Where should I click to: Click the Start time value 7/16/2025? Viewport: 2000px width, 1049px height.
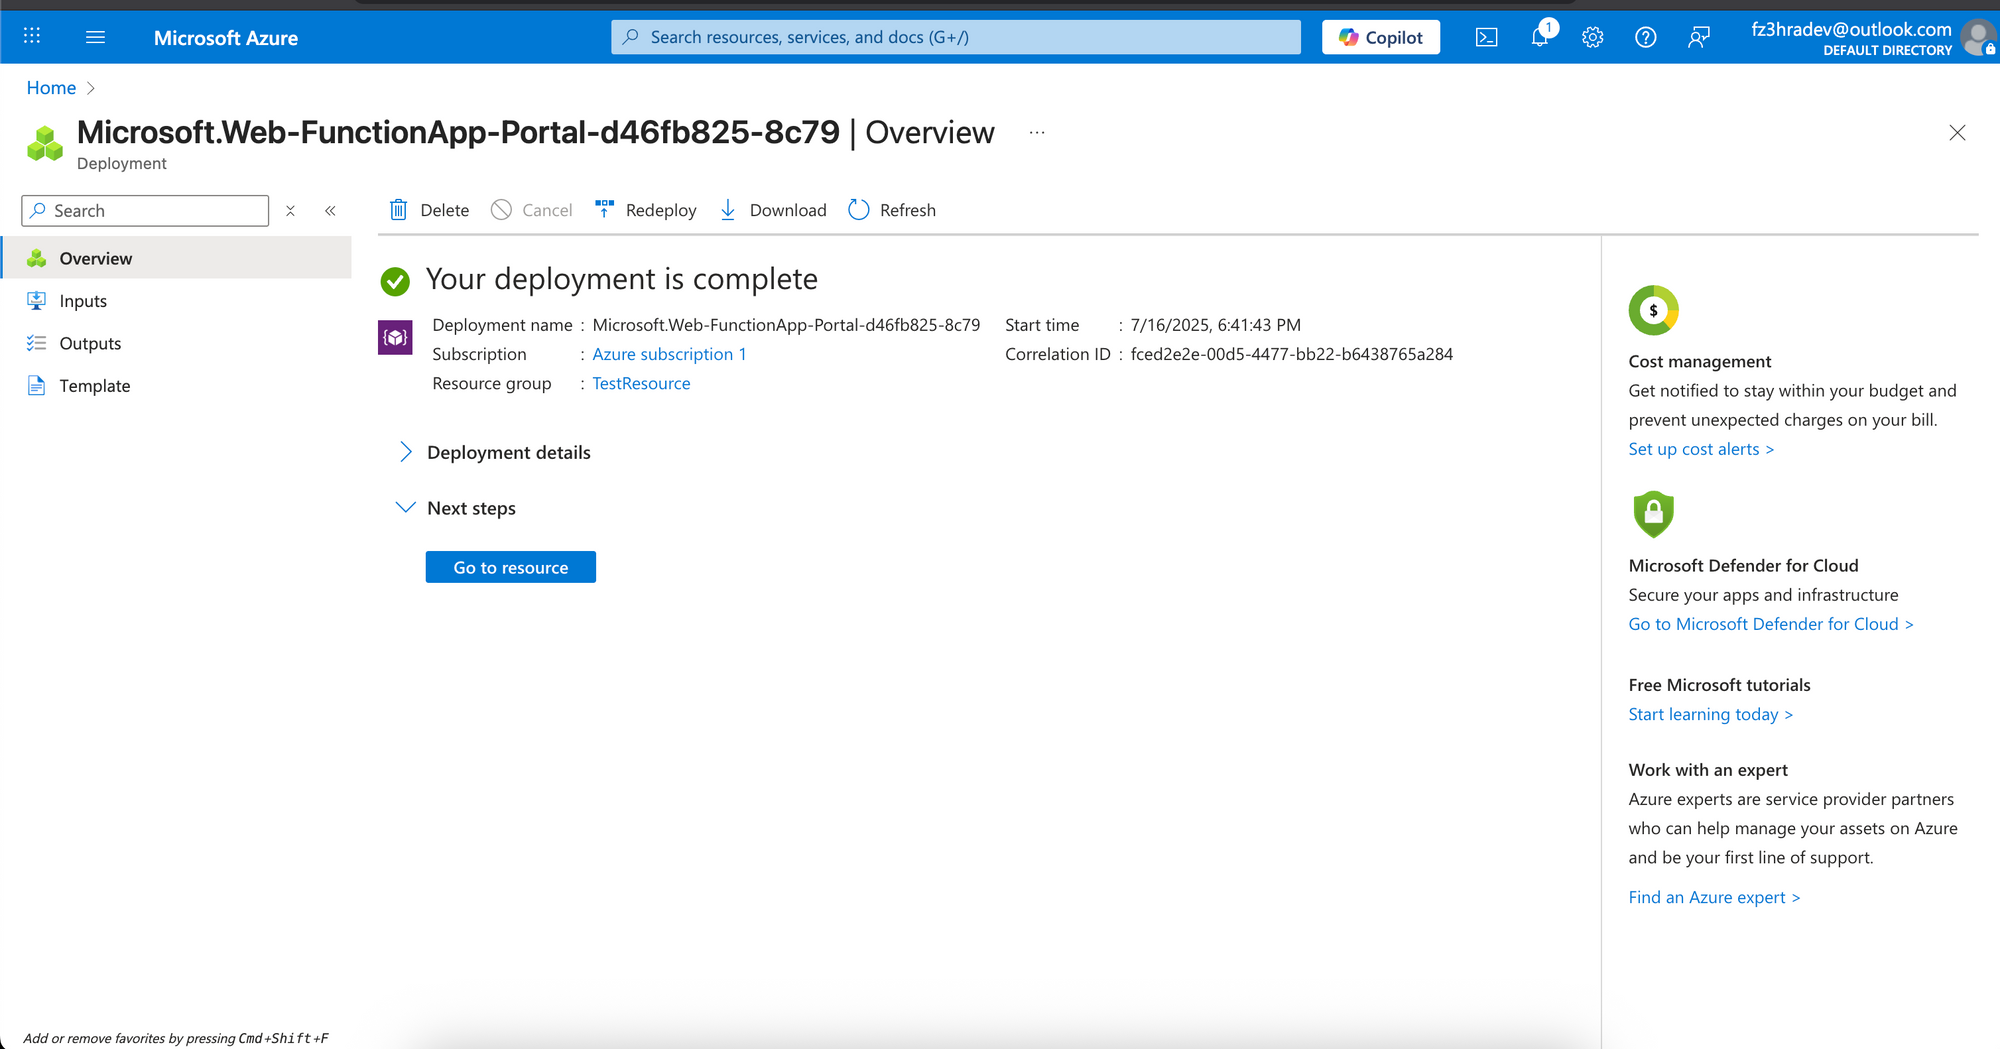(x=1215, y=325)
